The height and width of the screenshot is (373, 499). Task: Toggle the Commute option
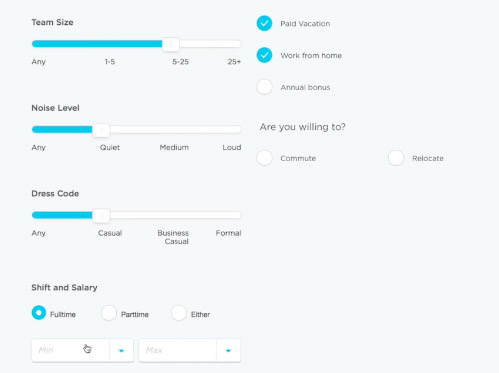click(264, 158)
